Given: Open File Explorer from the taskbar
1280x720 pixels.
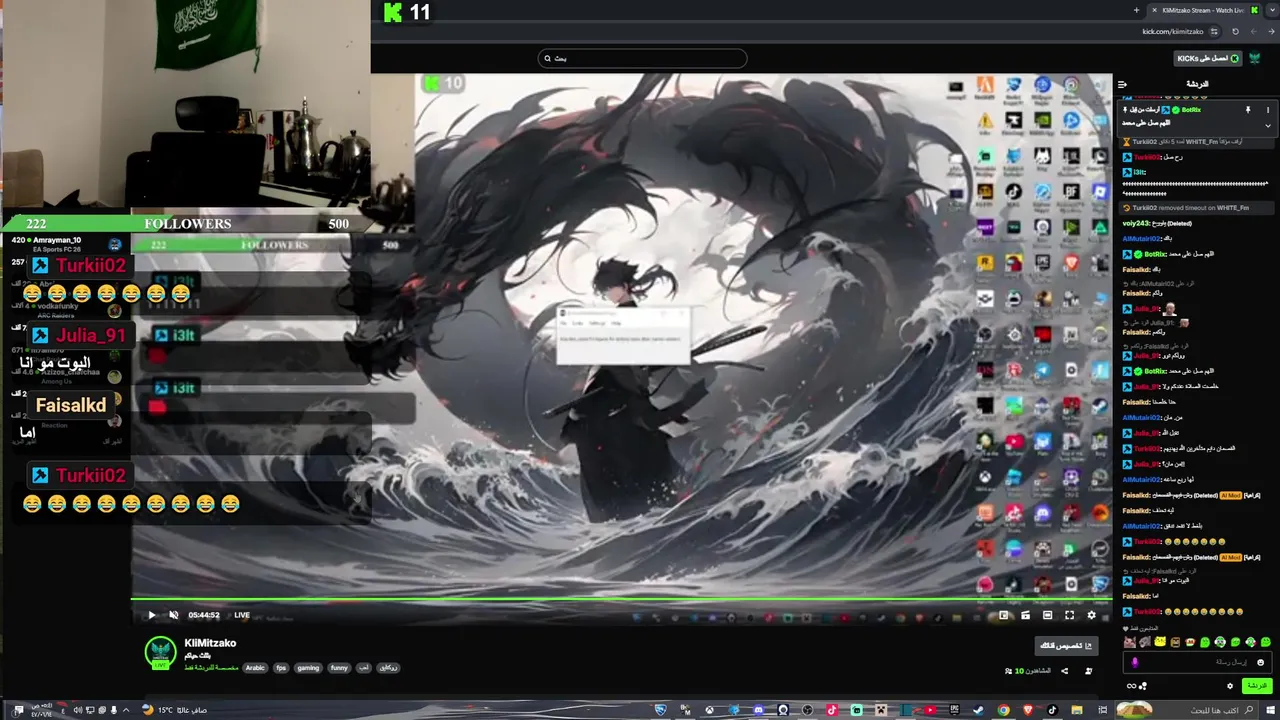Looking at the screenshot, I should pyautogui.click(x=1076, y=710).
